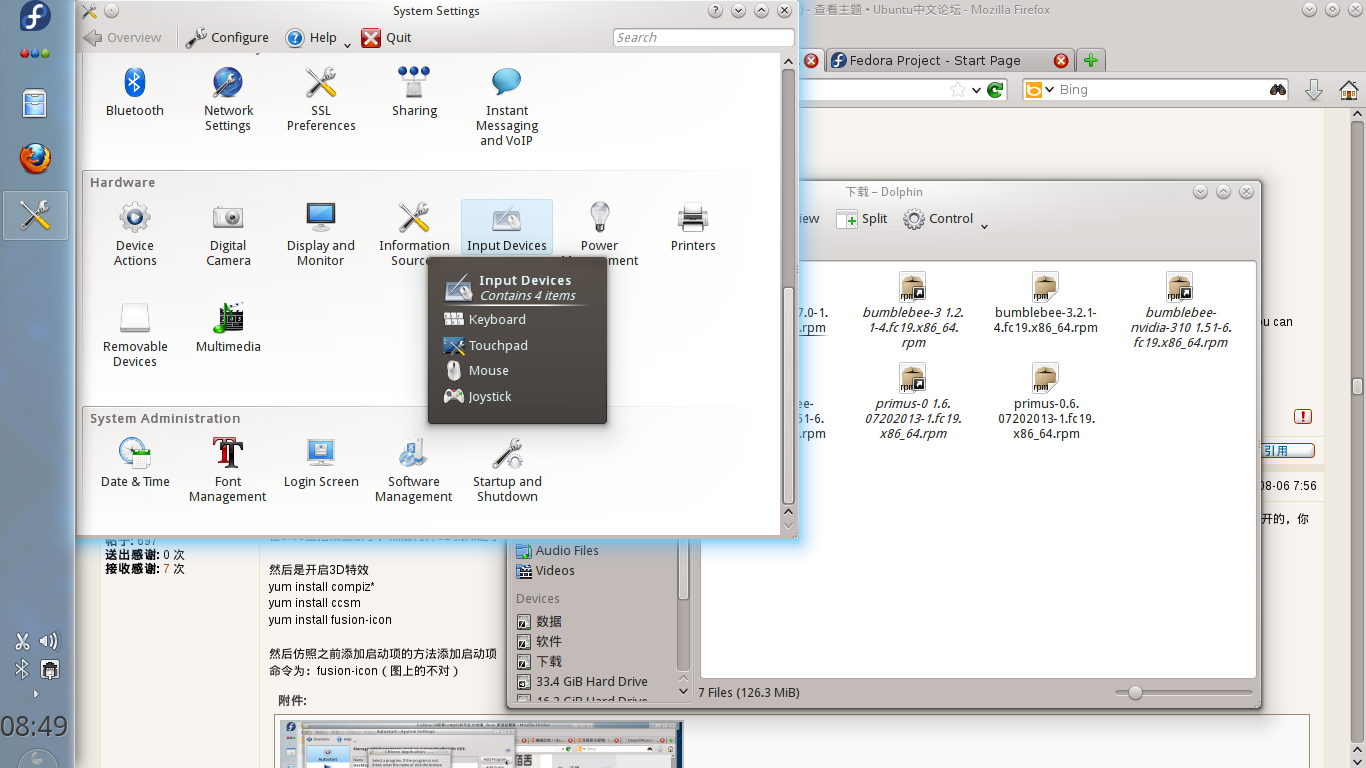The height and width of the screenshot is (768, 1366).
Task: Open 数据 device in Dolphin sidebar
Action: pos(540,621)
